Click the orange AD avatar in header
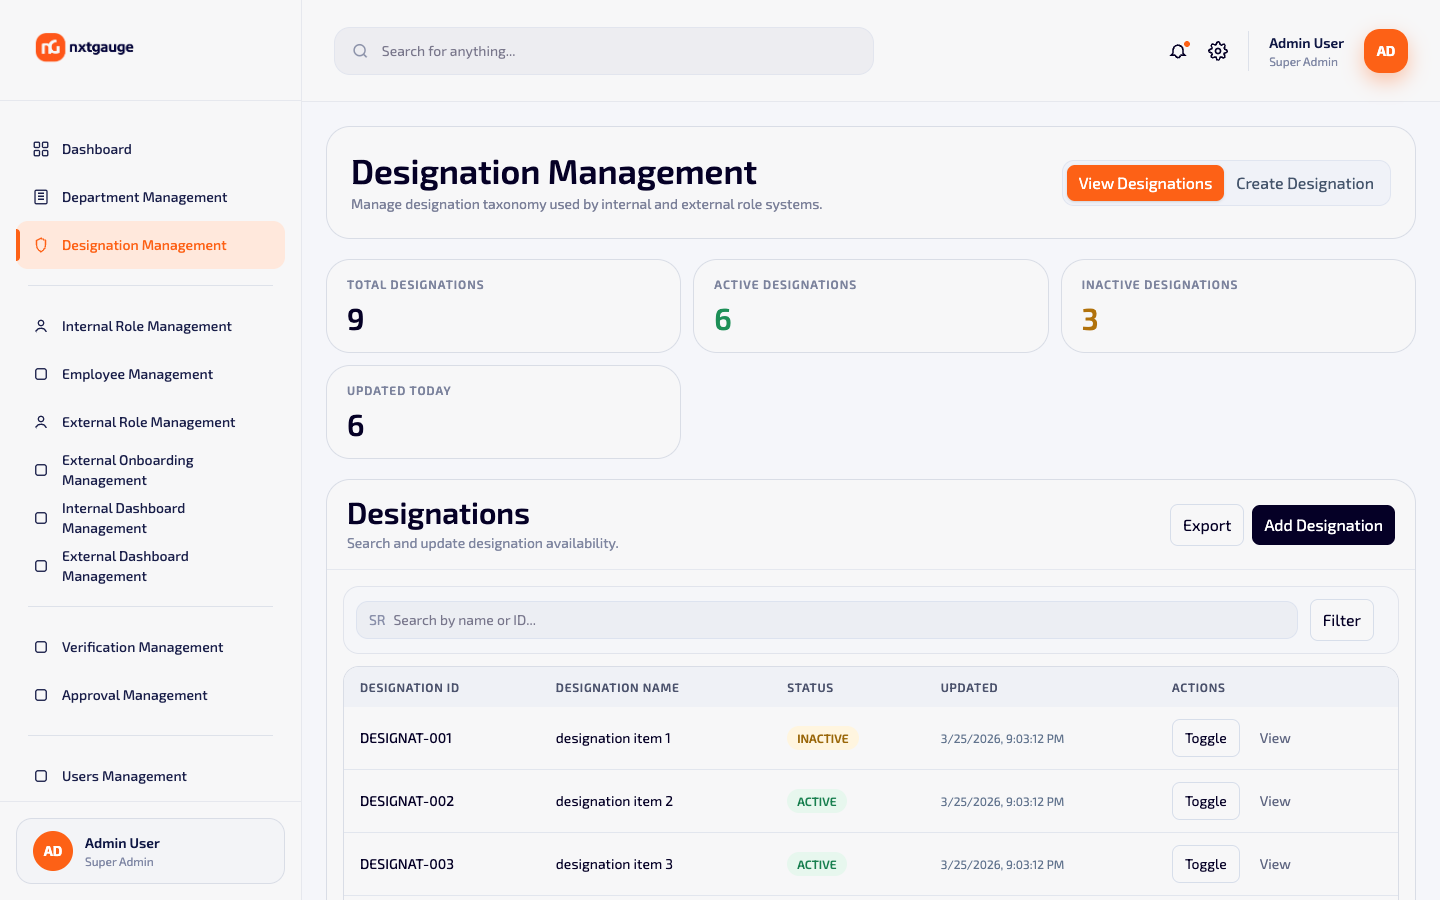This screenshot has height=900, width=1440. 1386,51
